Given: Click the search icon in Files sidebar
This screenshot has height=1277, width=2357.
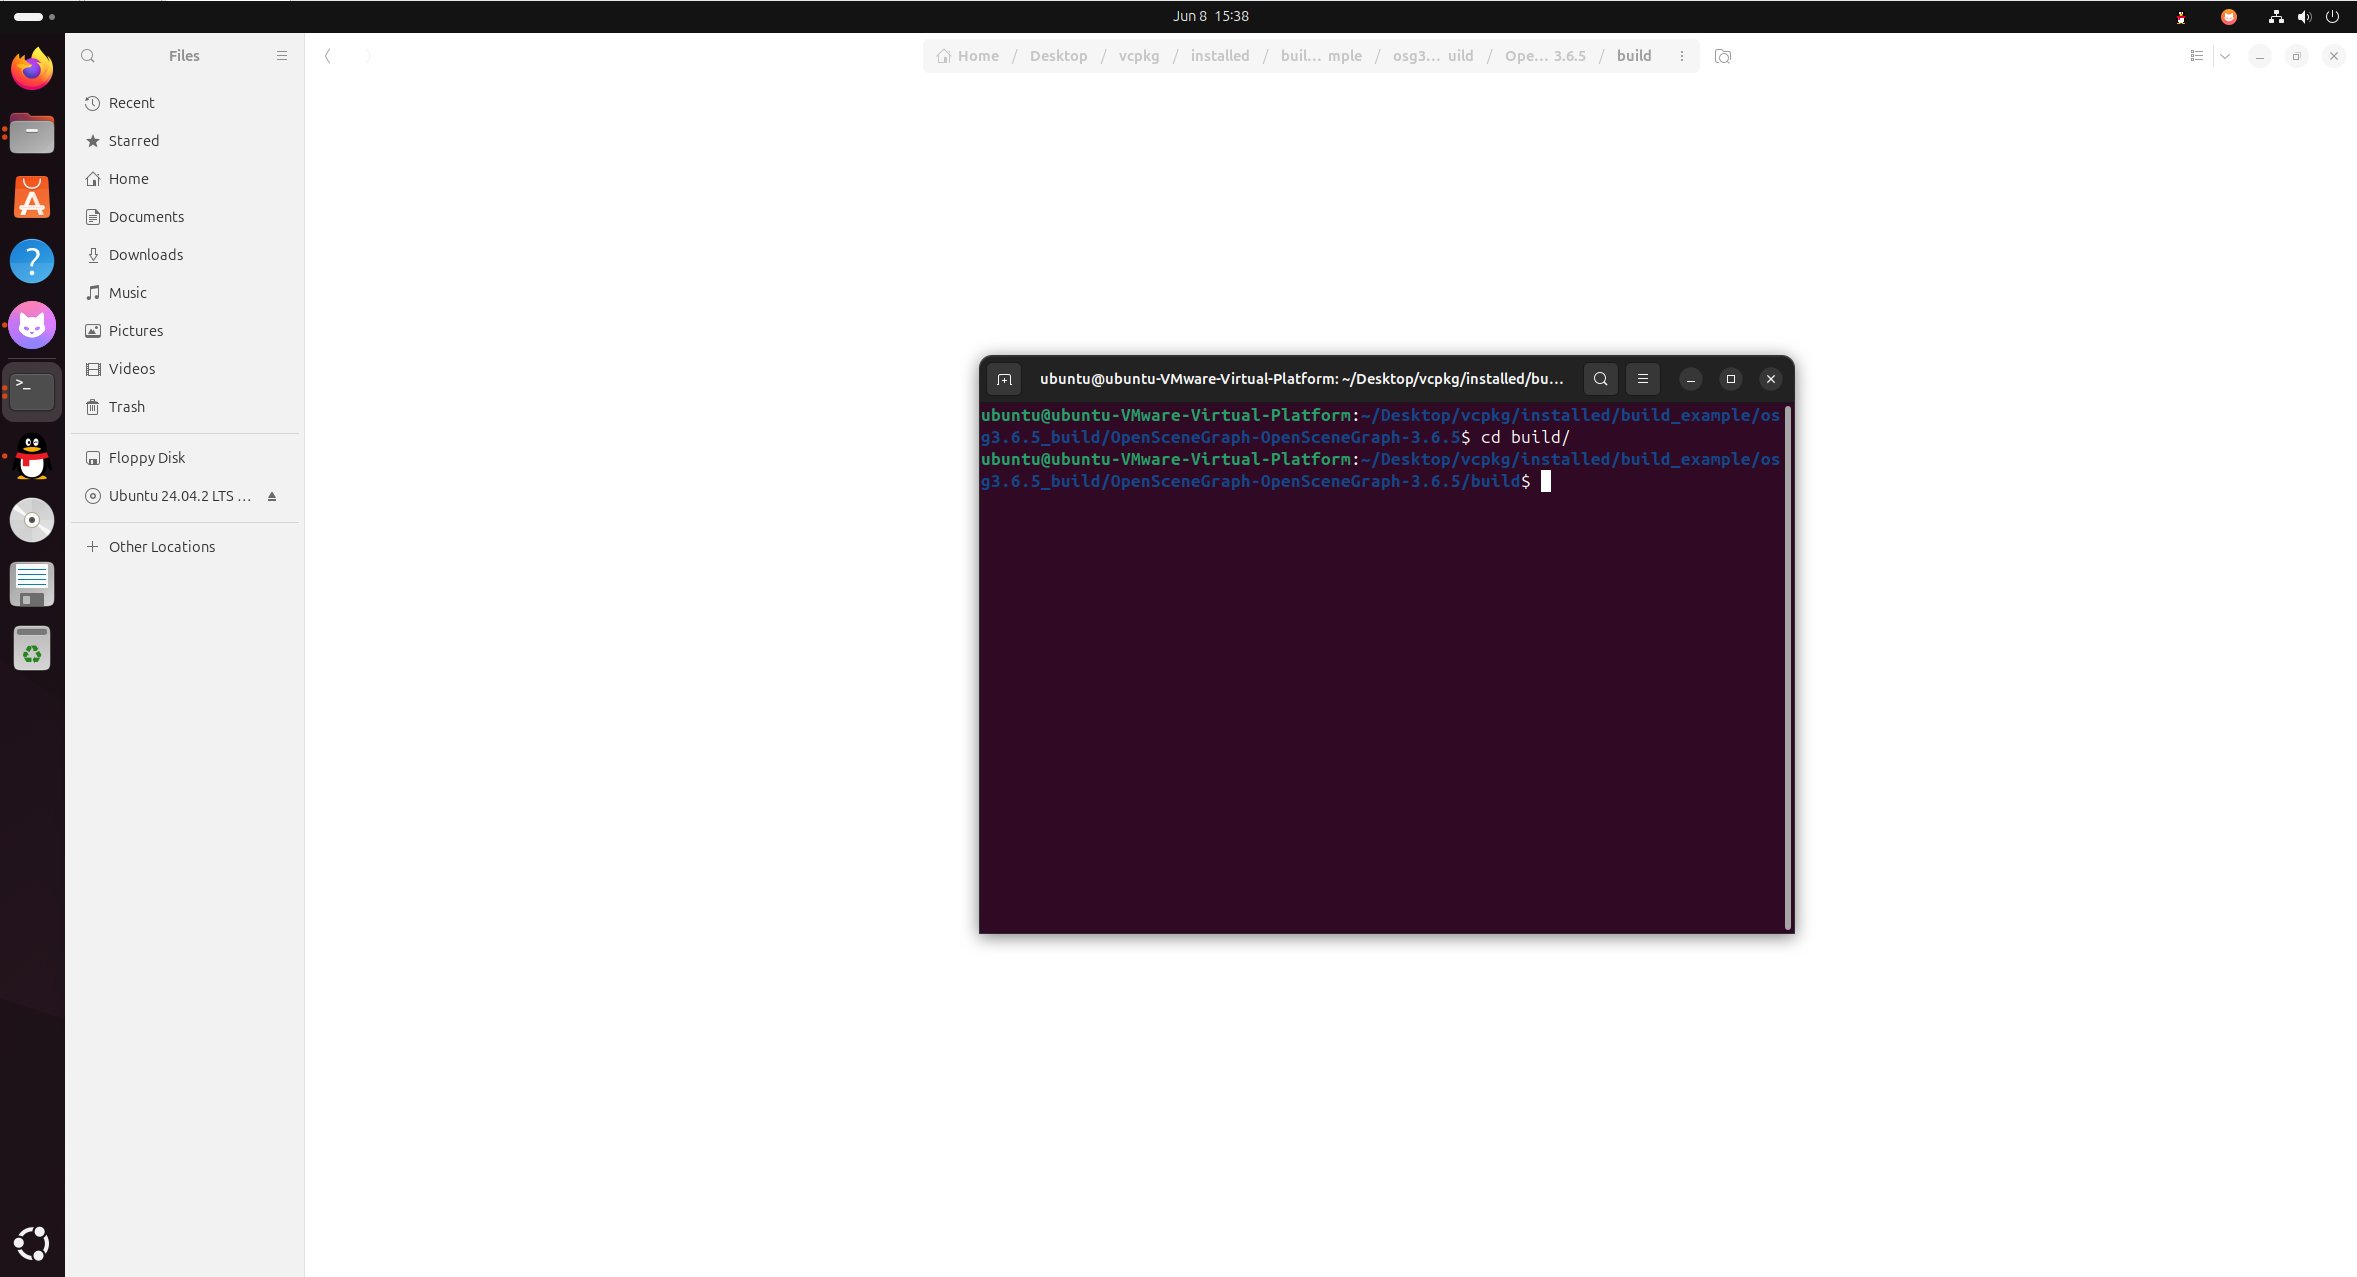Looking at the screenshot, I should click(88, 56).
